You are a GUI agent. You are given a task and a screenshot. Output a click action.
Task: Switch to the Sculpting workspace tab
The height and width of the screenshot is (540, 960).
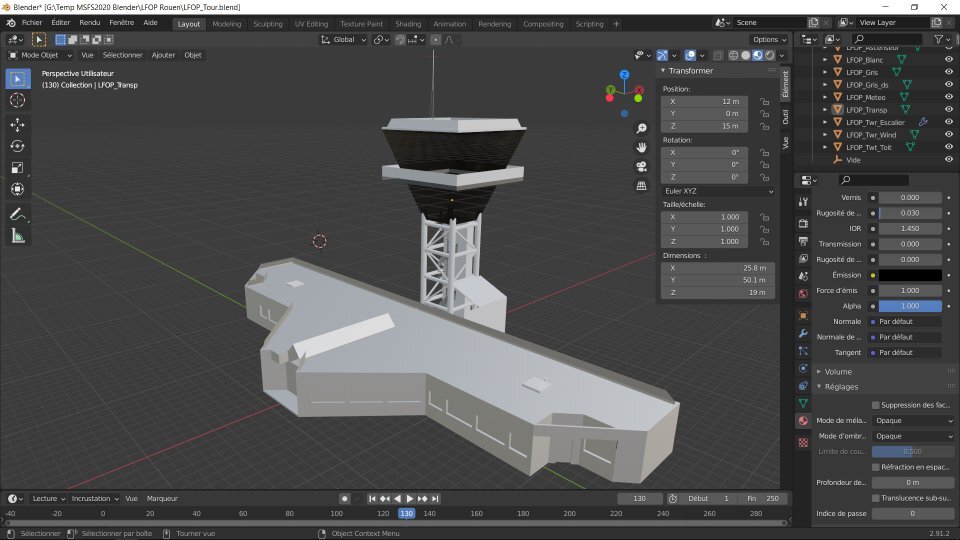click(x=267, y=23)
